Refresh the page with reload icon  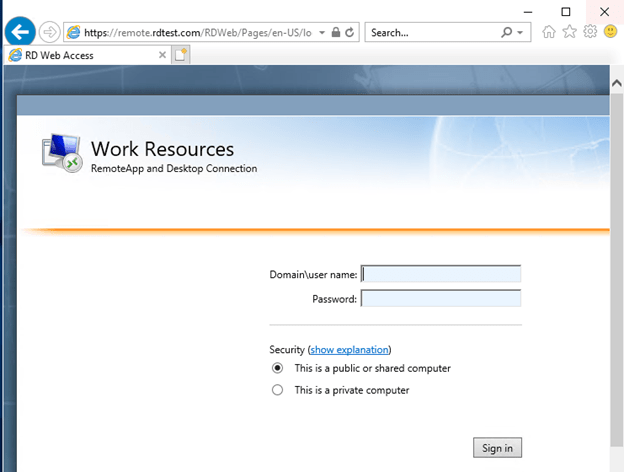[350, 32]
